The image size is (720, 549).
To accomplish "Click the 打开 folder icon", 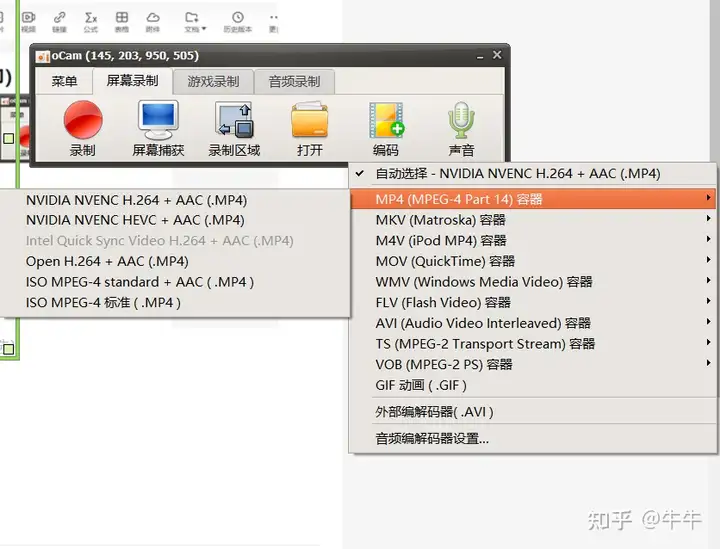I will click(x=309, y=120).
